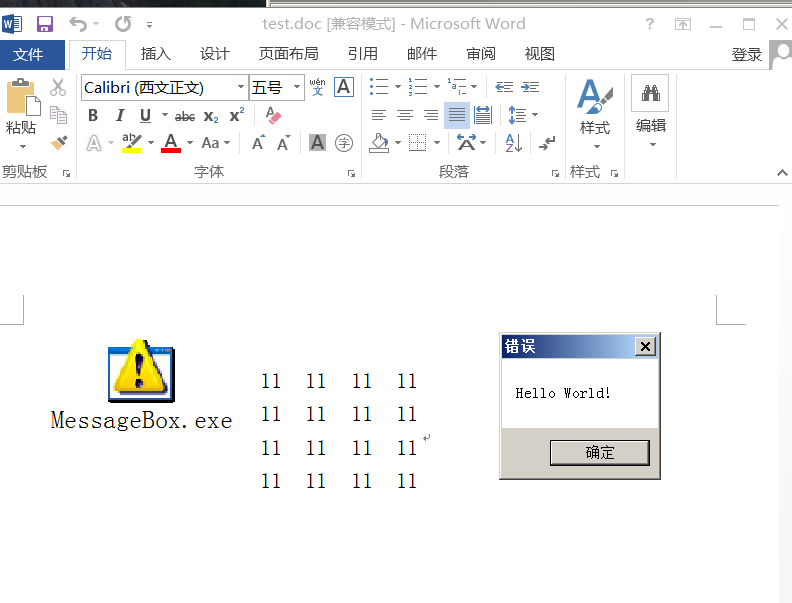Apply red font color

[171, 143]
